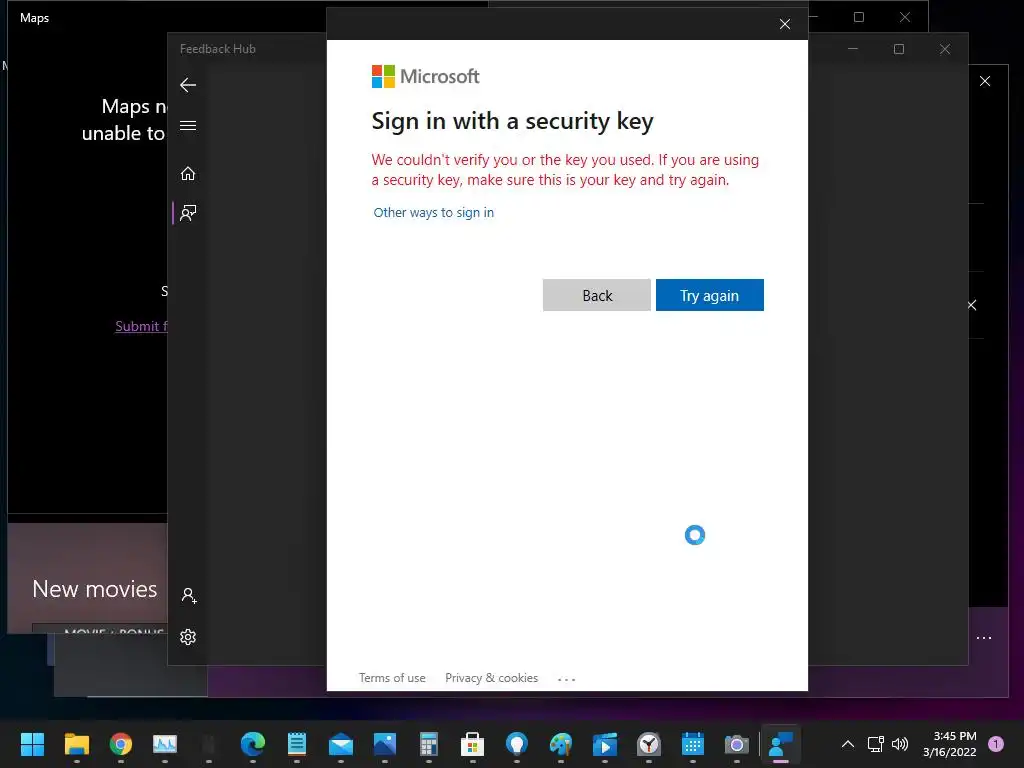Click the ellipsis menu in the purple background window

(984, 638)
